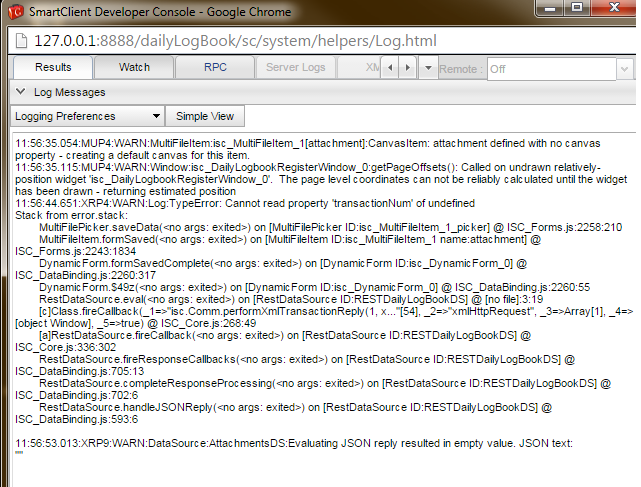Collapse the Log Messages section

pyautogui.click(x=20, y=92)
